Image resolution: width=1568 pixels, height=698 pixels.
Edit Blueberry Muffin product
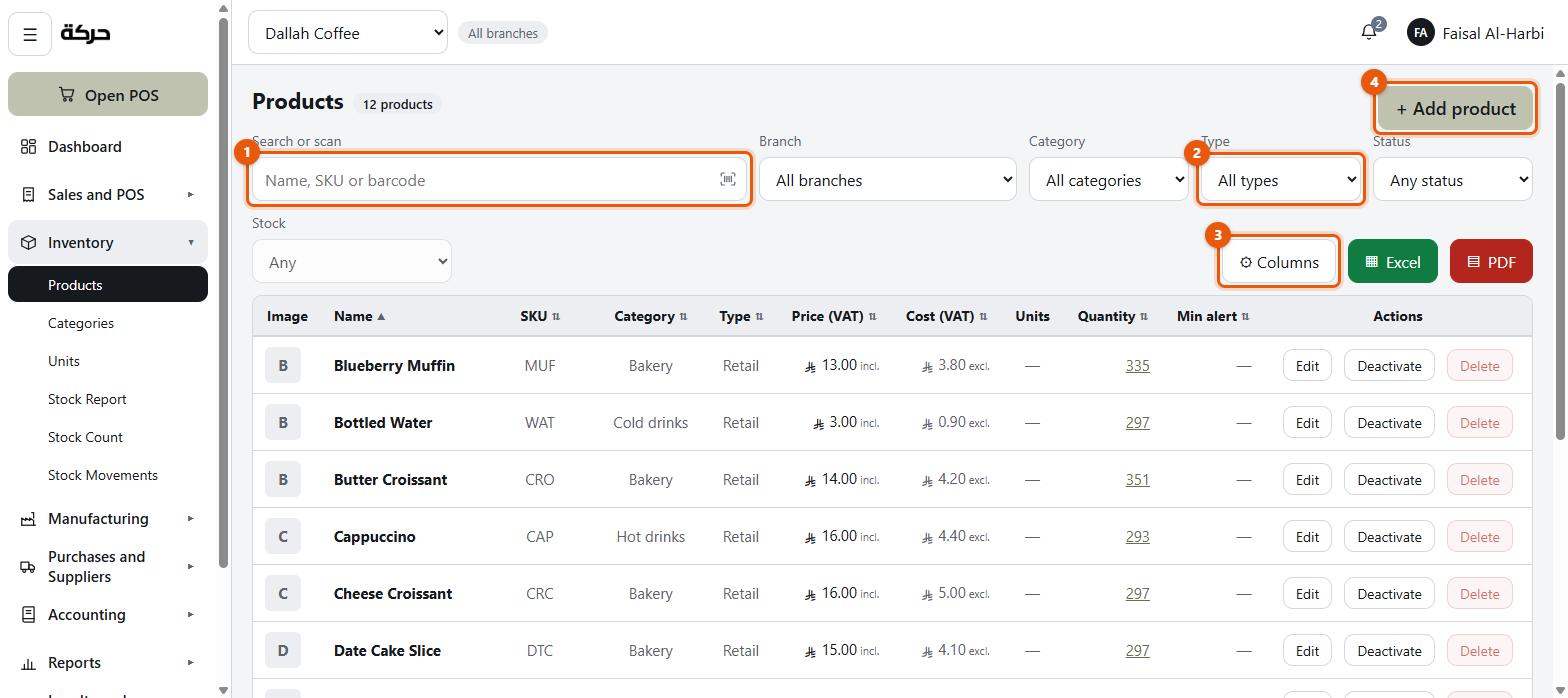coord(1307,366)
